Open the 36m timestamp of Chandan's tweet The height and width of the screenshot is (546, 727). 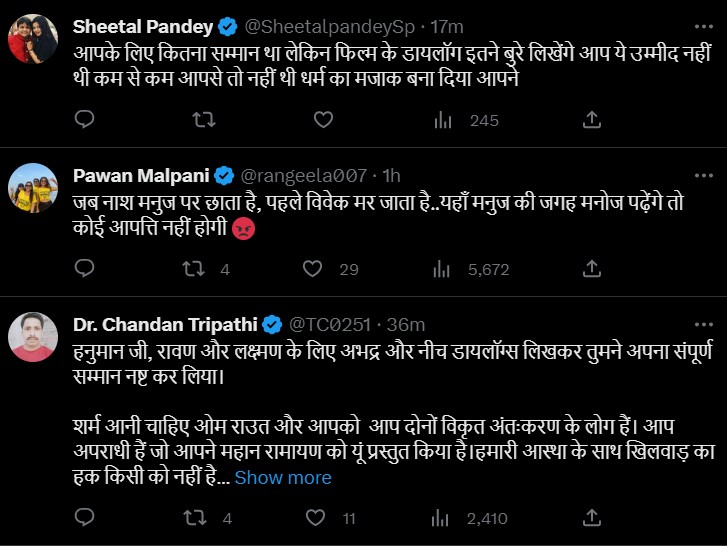[404, 324]
